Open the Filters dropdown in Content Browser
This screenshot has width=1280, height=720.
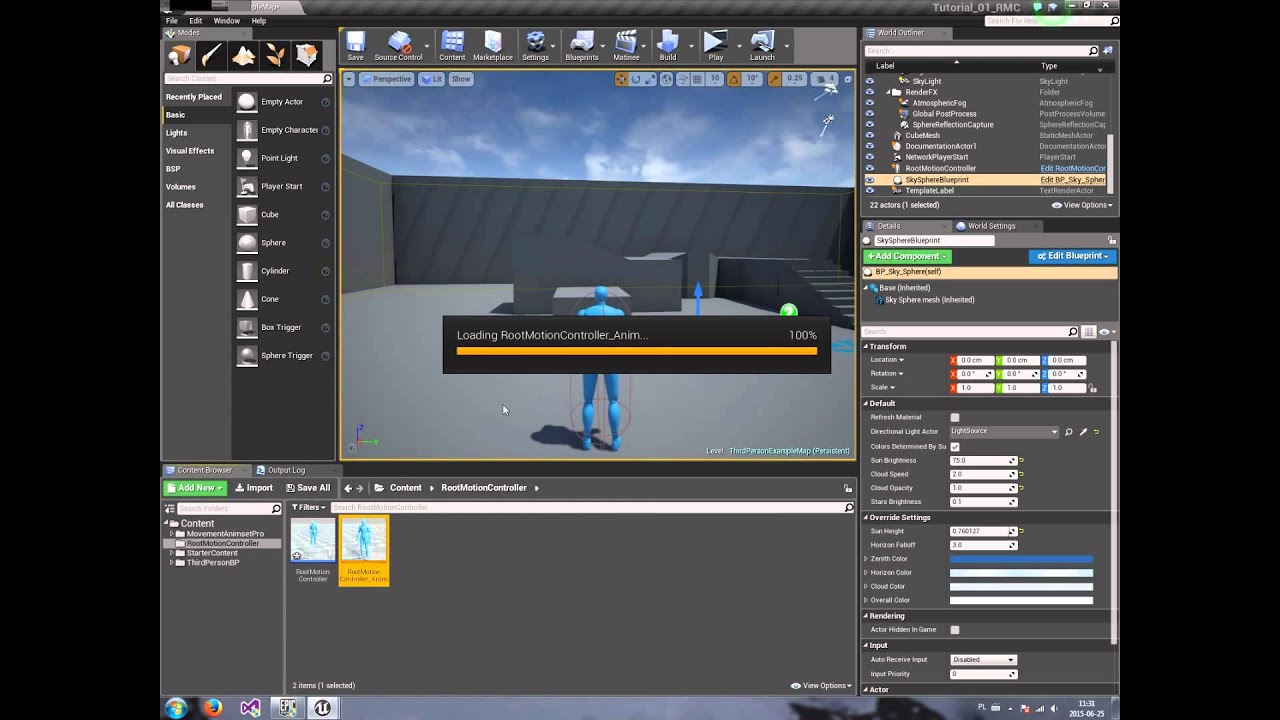tap(309, 507)
